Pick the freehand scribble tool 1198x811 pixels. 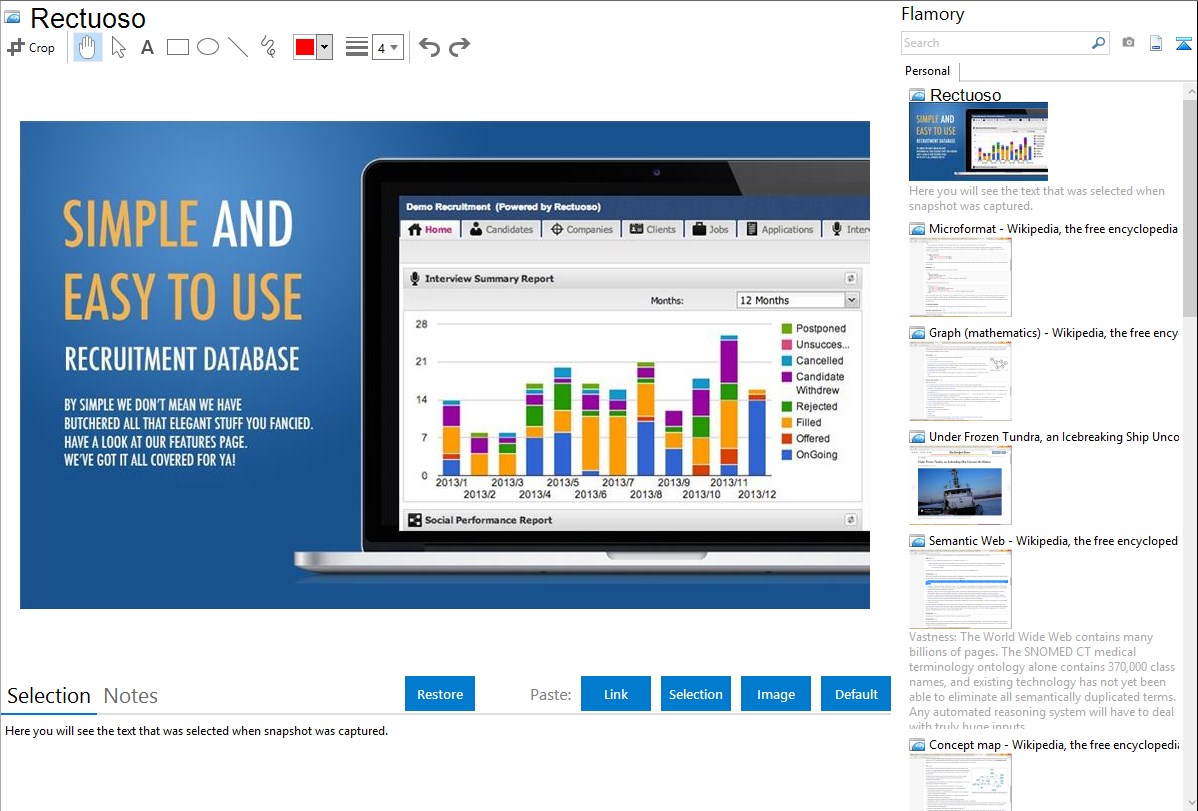pos(267,47)
